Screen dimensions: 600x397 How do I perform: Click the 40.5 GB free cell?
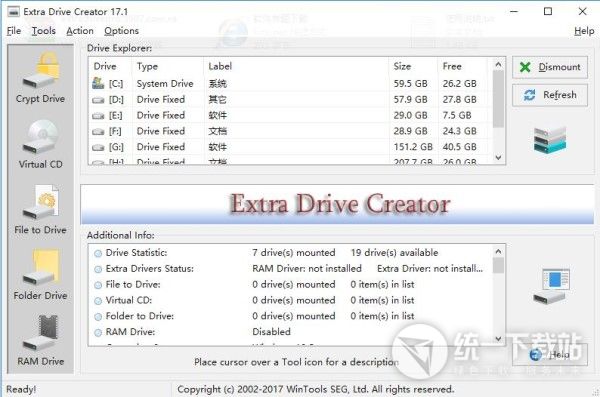click(460, 147)
